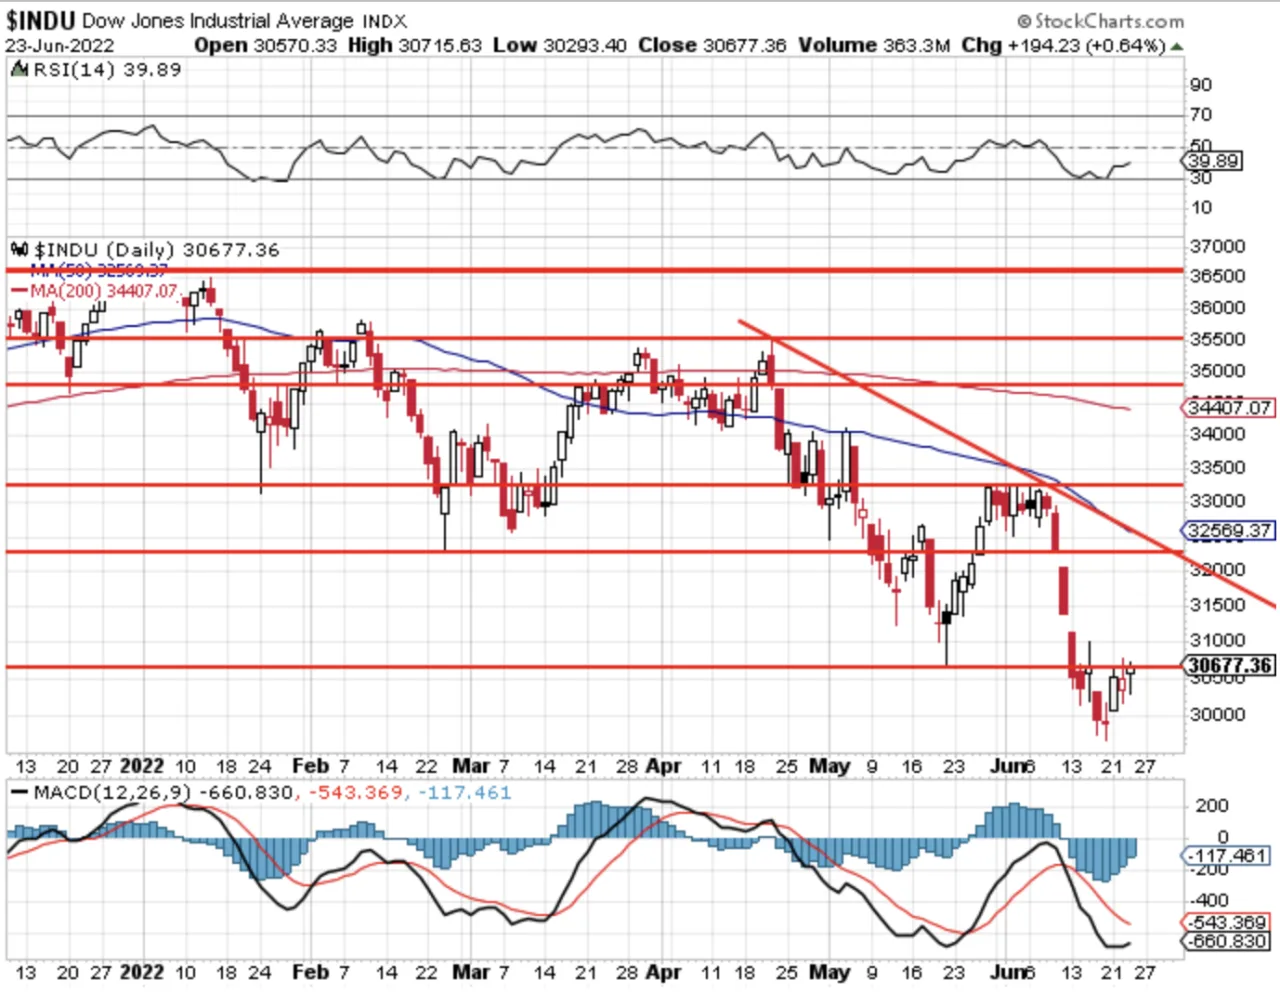Click the descending red diagonal trendline
The image size is (1280, 994).
[x=1008, y=463]
